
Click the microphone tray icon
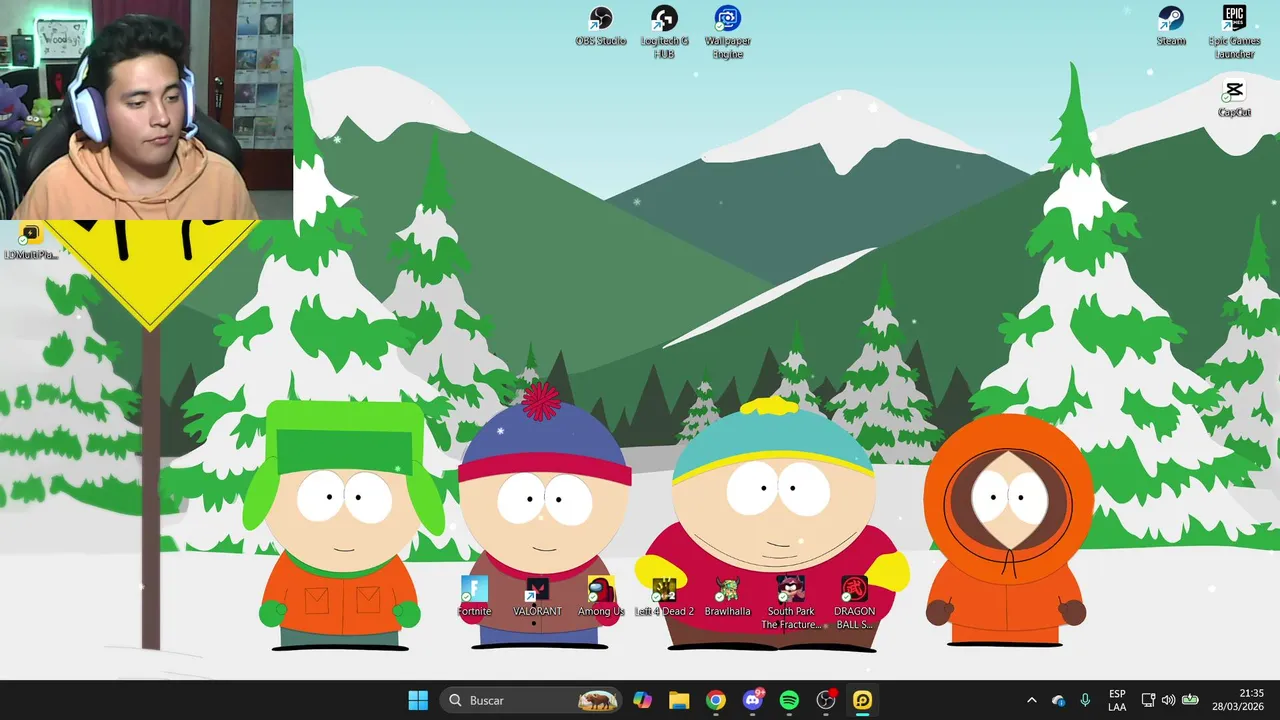1085,700
